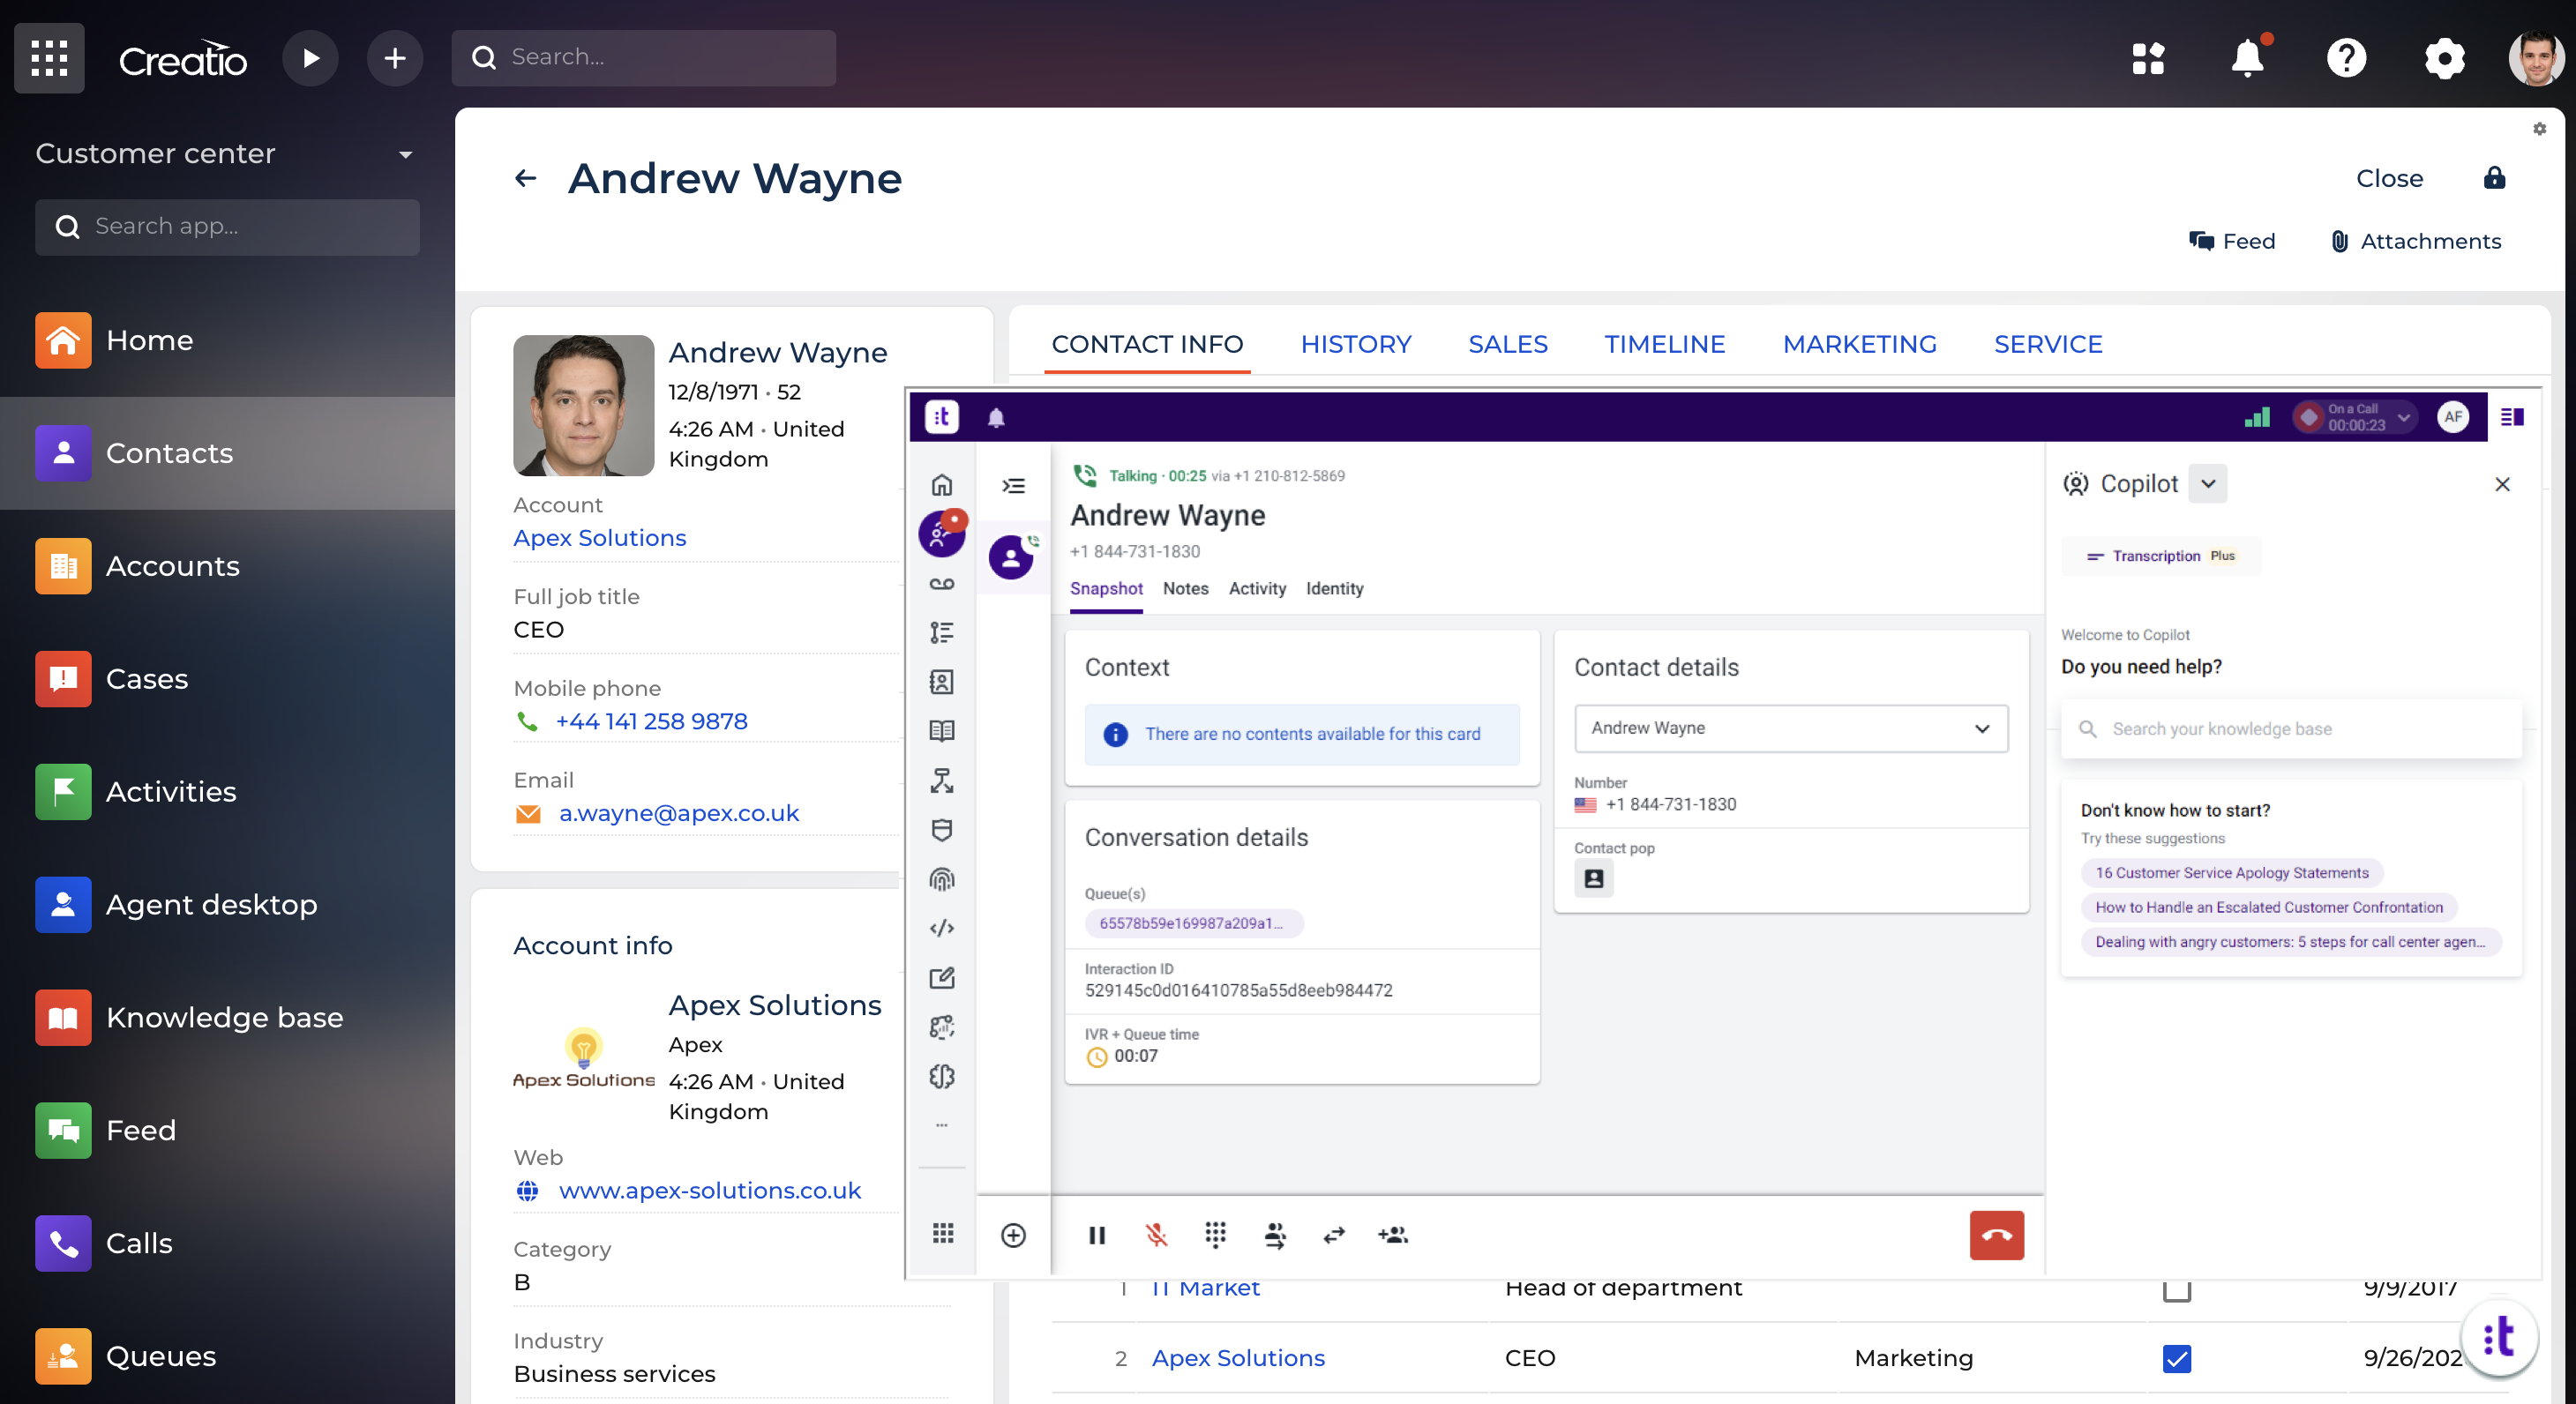Focus the global Search field
The image size is (2576, 1404).
(x=643, y=58)
